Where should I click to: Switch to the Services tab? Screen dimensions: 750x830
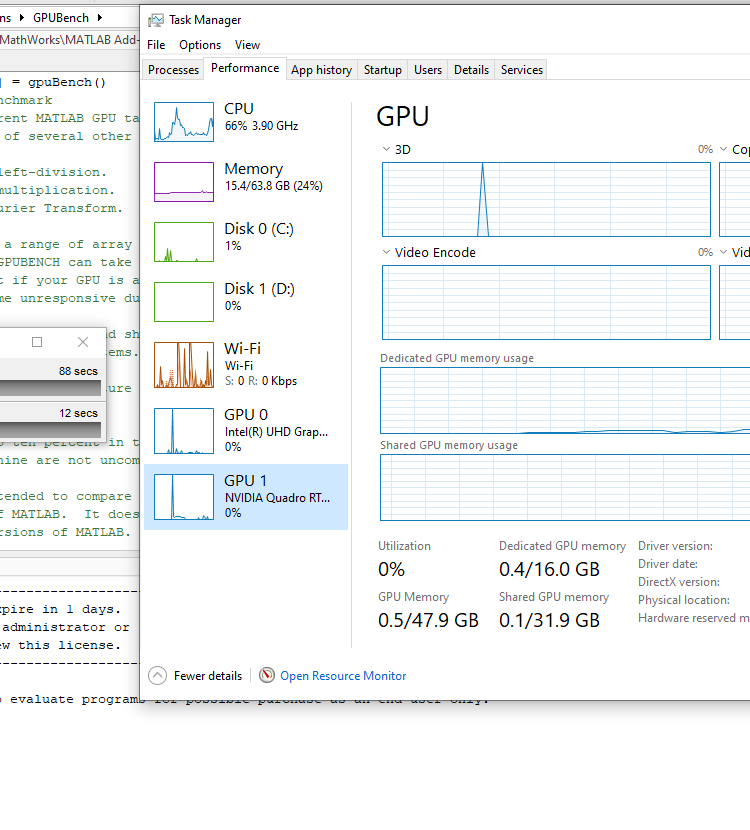pos(522,70)
